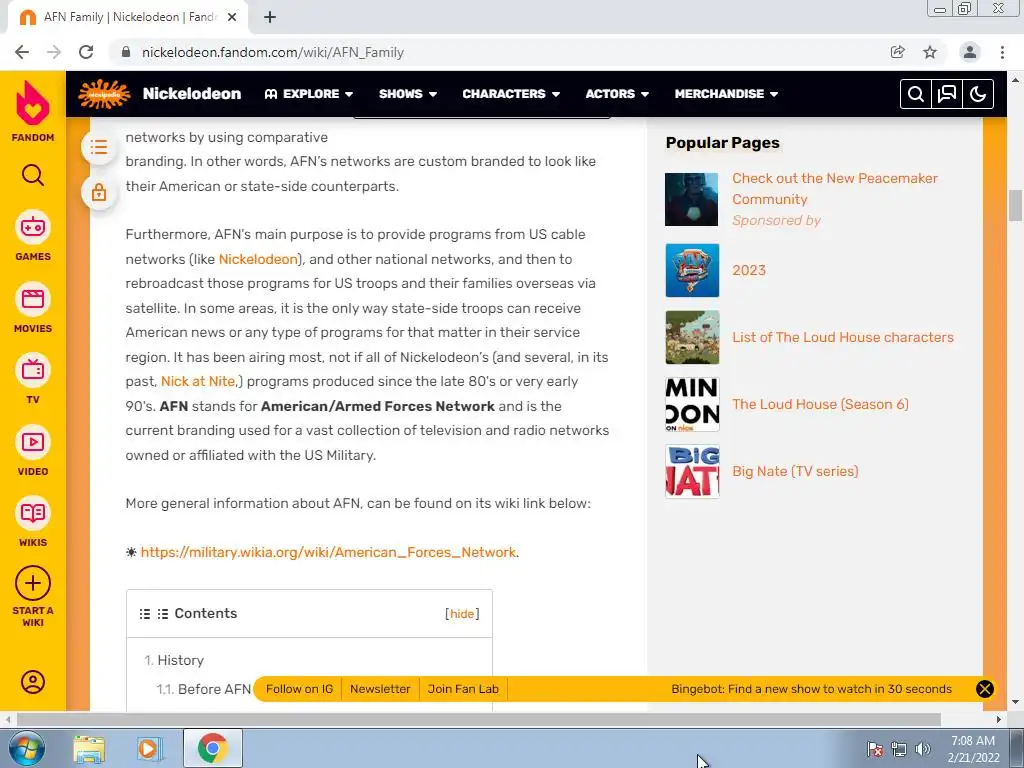
Task: Open the Fandom sidebar search icon
Action: [x=33, y=175]
